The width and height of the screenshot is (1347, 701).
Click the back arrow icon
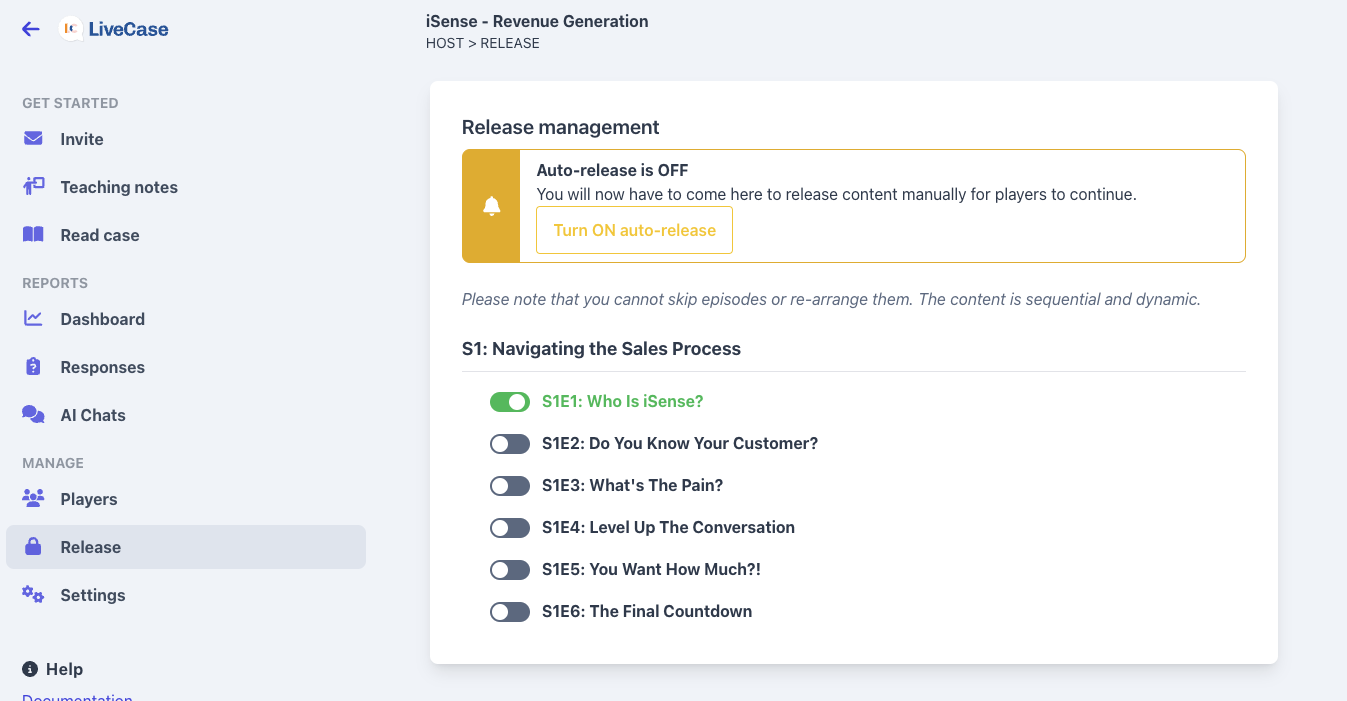pos(31,29)
